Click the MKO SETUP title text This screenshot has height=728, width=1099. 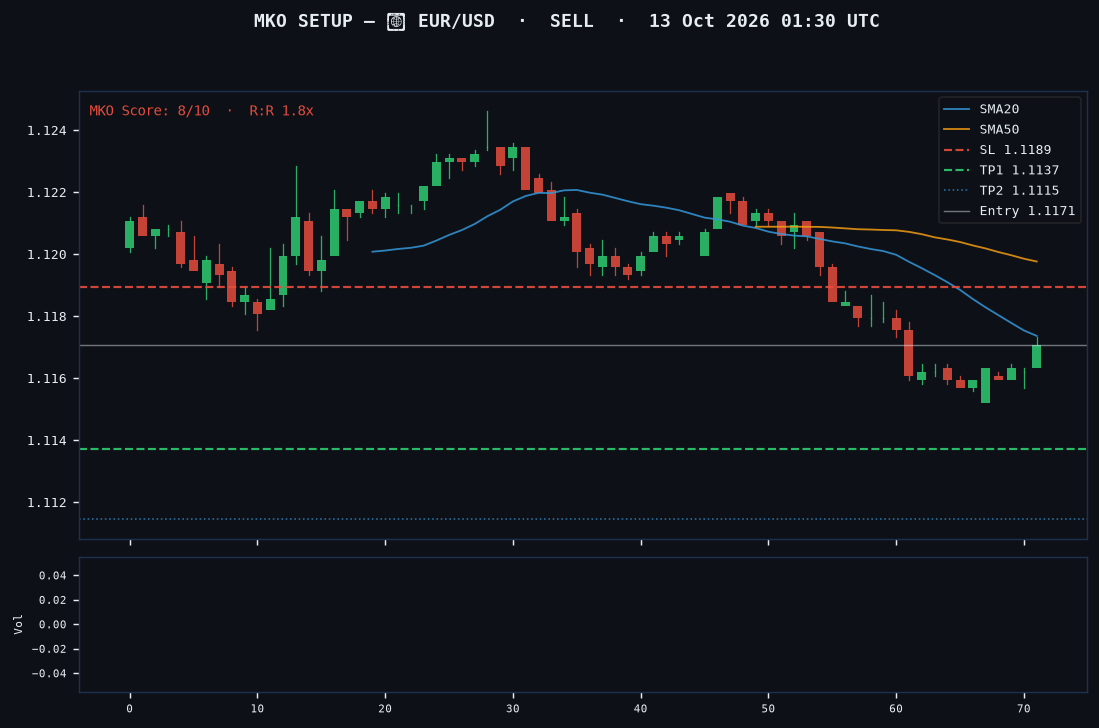303,21
